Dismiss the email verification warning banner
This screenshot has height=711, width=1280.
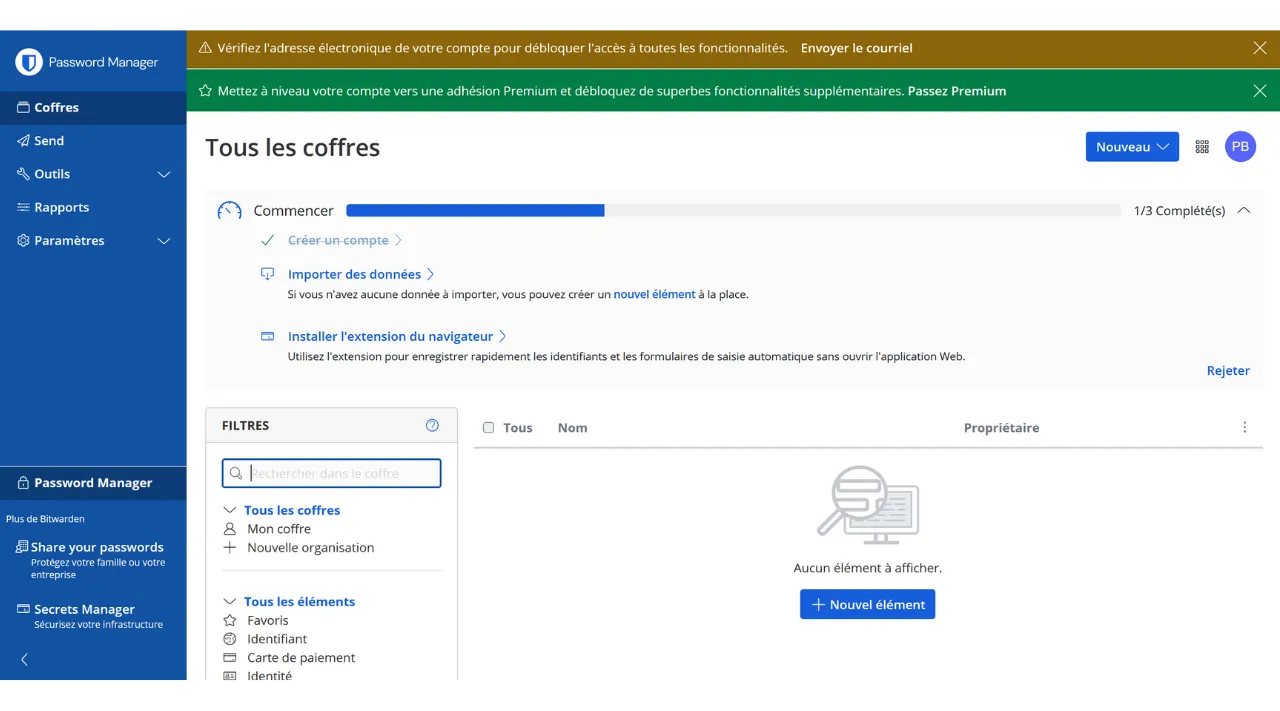tap(1259, 48)
